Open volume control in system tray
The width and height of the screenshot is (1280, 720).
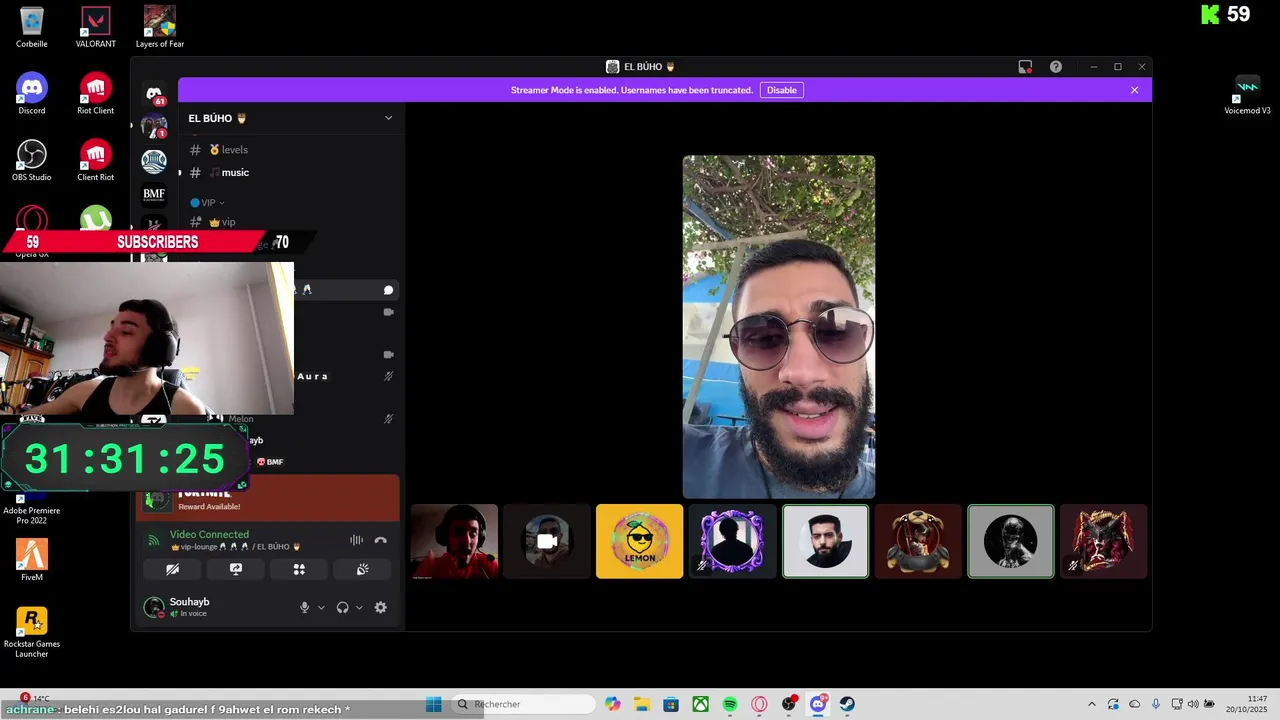(1193, 704)
